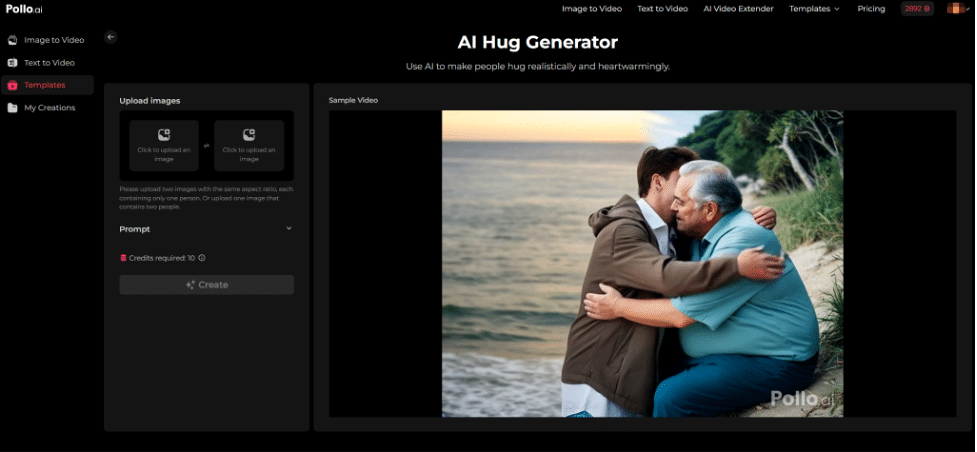The height and width of the screenshot is (452, 977).
Task: Click the Text to Video sidebar icon
Action: click(x=12, y=62)
